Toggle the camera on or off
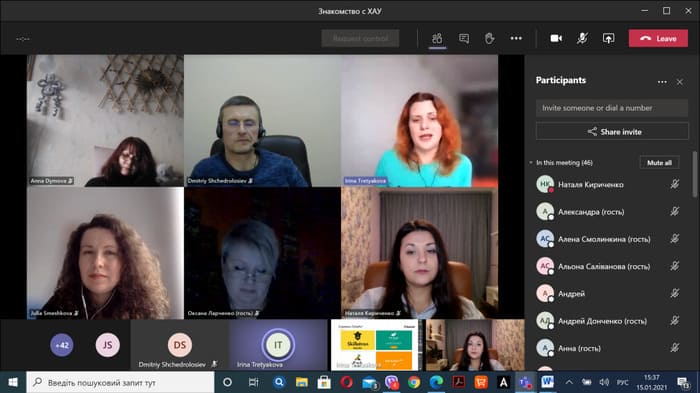The image size is (700, 393). pyautogui.click(x=556, y=39)
